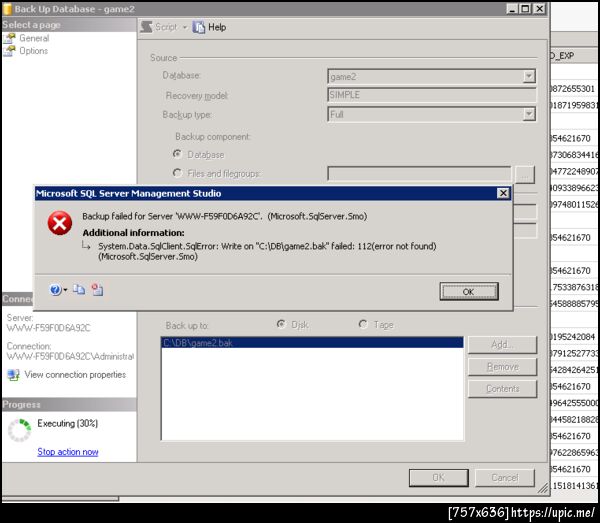The image size is (600, 523).
Task: Show technical details icon in error dialog
Action: (x=97, y=290)
